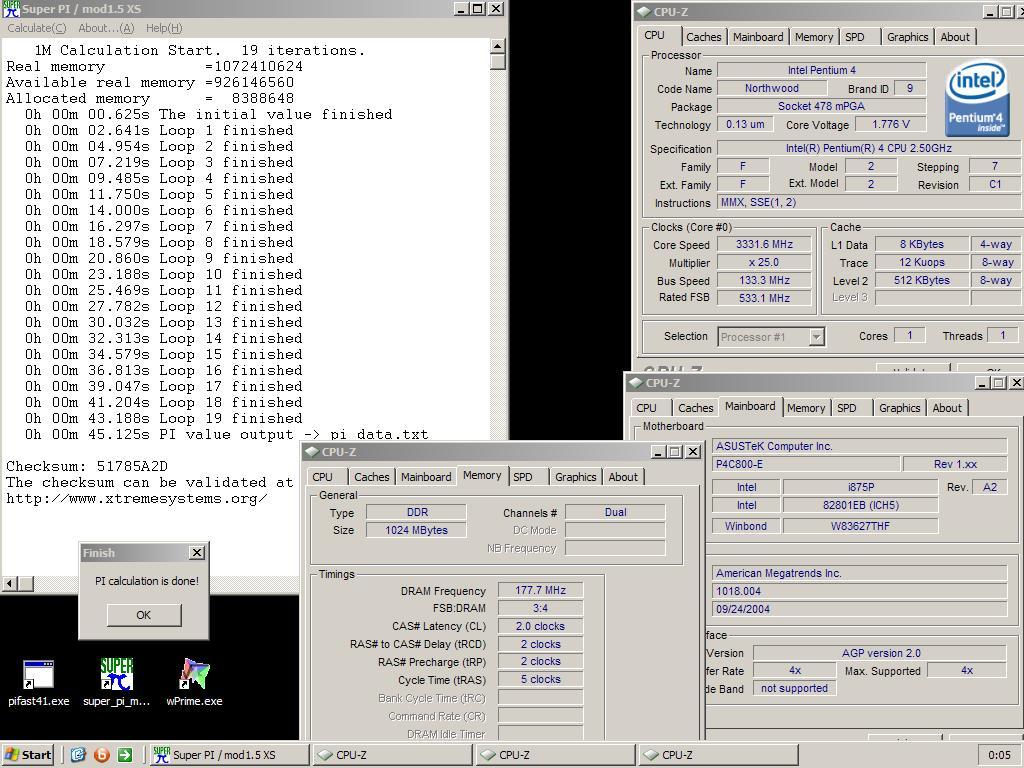Select About tab in Mainboard CPU-Z window
Viewport: 1024px width, 768px height.
pyautogui.click(x=947, y=408)
